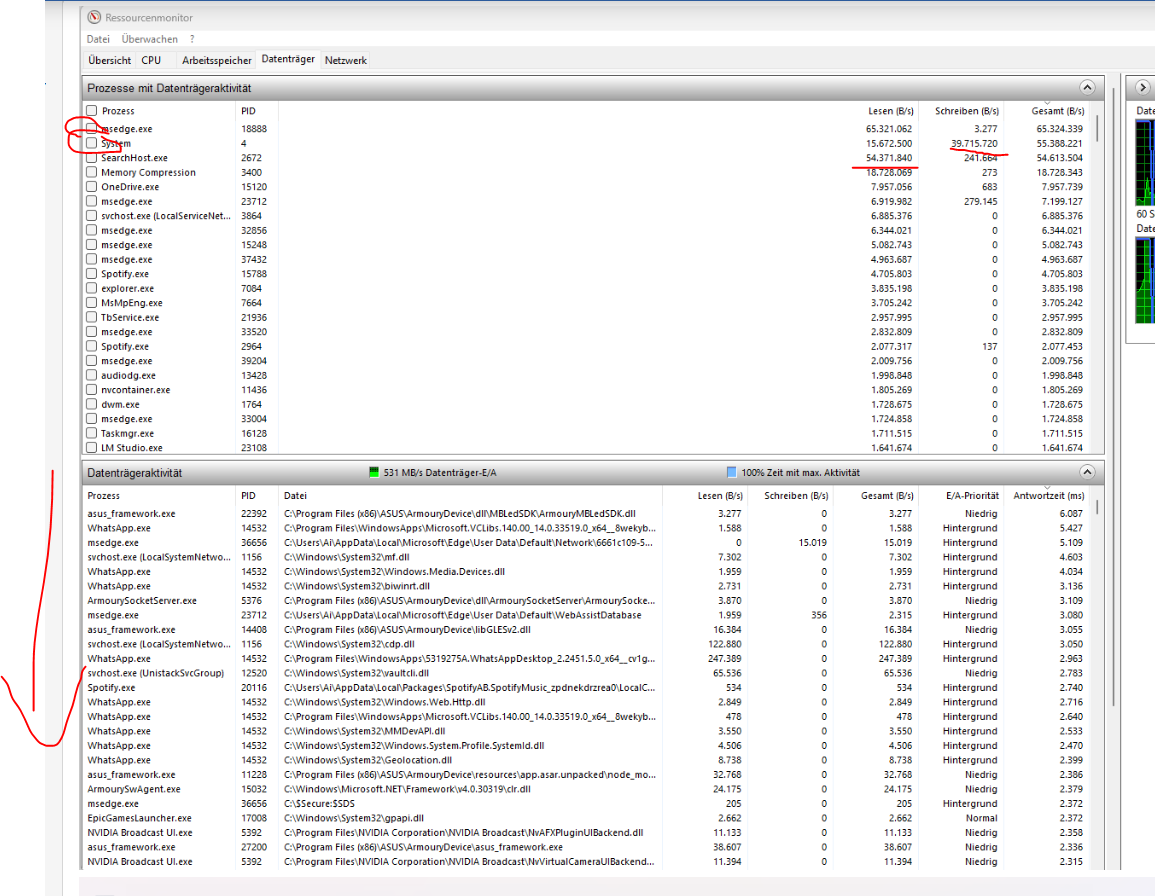1155x896 pixels.
Task: Check the OneDrive.exe checkbox
Action: [91, 186]
